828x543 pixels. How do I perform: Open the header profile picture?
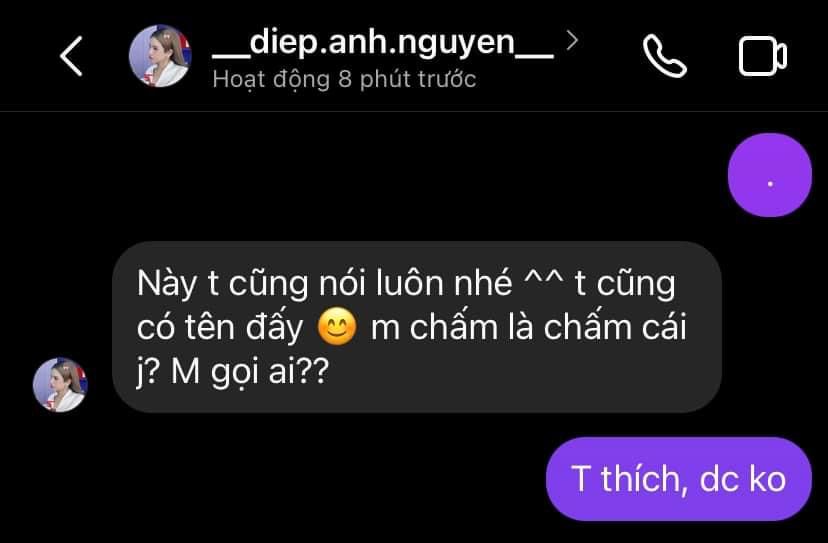tap(160, 55)
